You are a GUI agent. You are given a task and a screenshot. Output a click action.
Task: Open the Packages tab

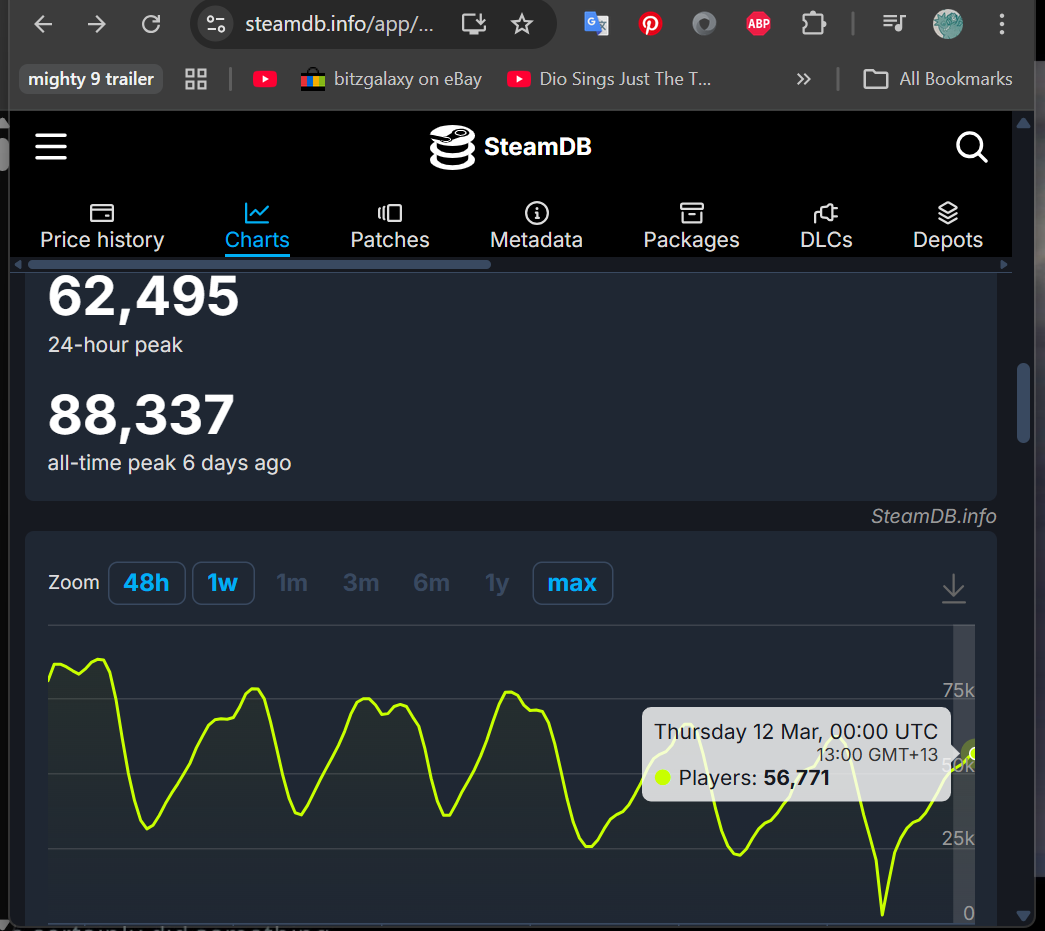click(691, 227)
